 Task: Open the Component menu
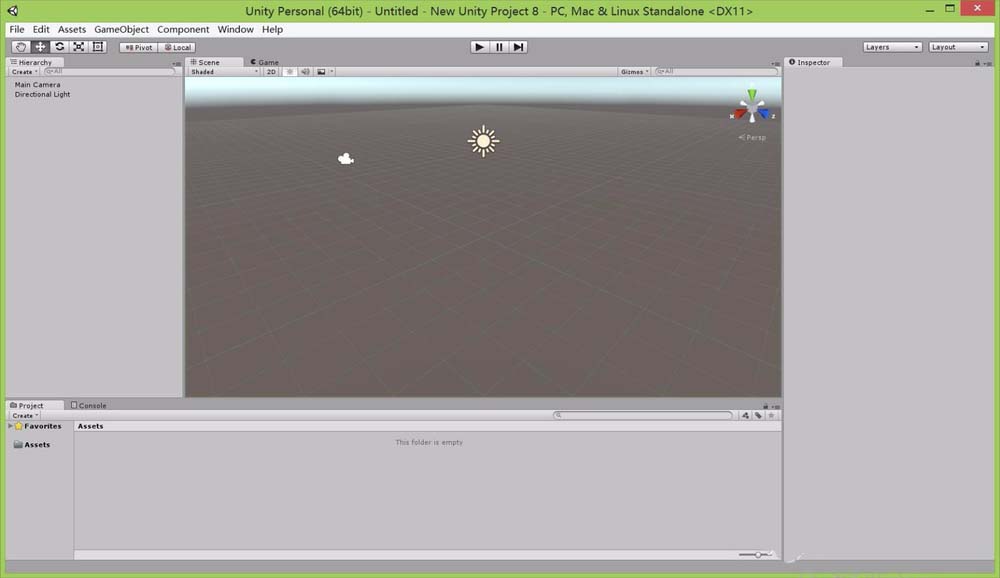click(183, 29)
